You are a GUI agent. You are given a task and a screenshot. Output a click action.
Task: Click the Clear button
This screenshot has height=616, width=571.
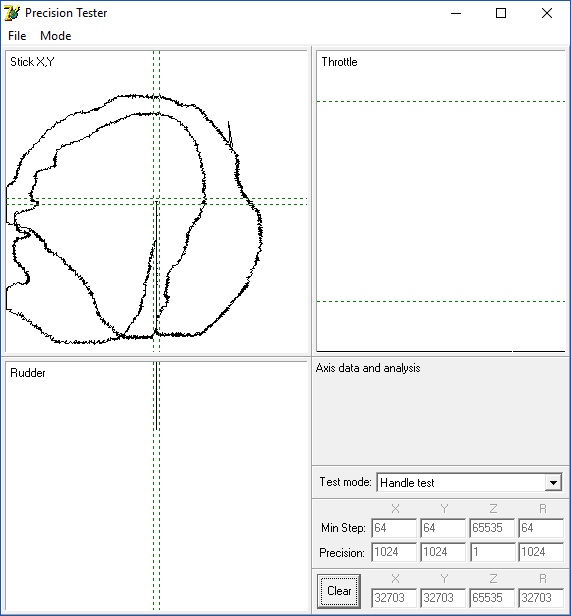(x=339, y=591)
